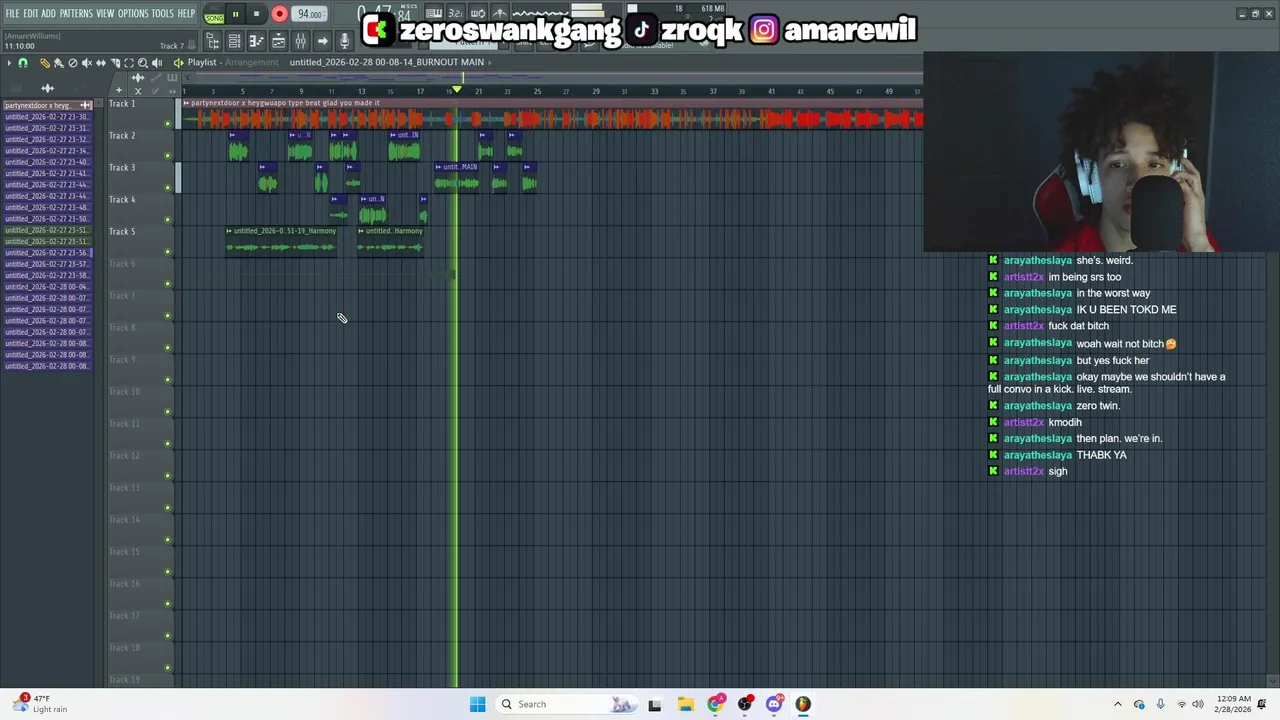Select the untitled_2026-02-27 23-56 picker clip
Screen dimensions: 1280x720
pyautogui.click(x=47, y=253)
